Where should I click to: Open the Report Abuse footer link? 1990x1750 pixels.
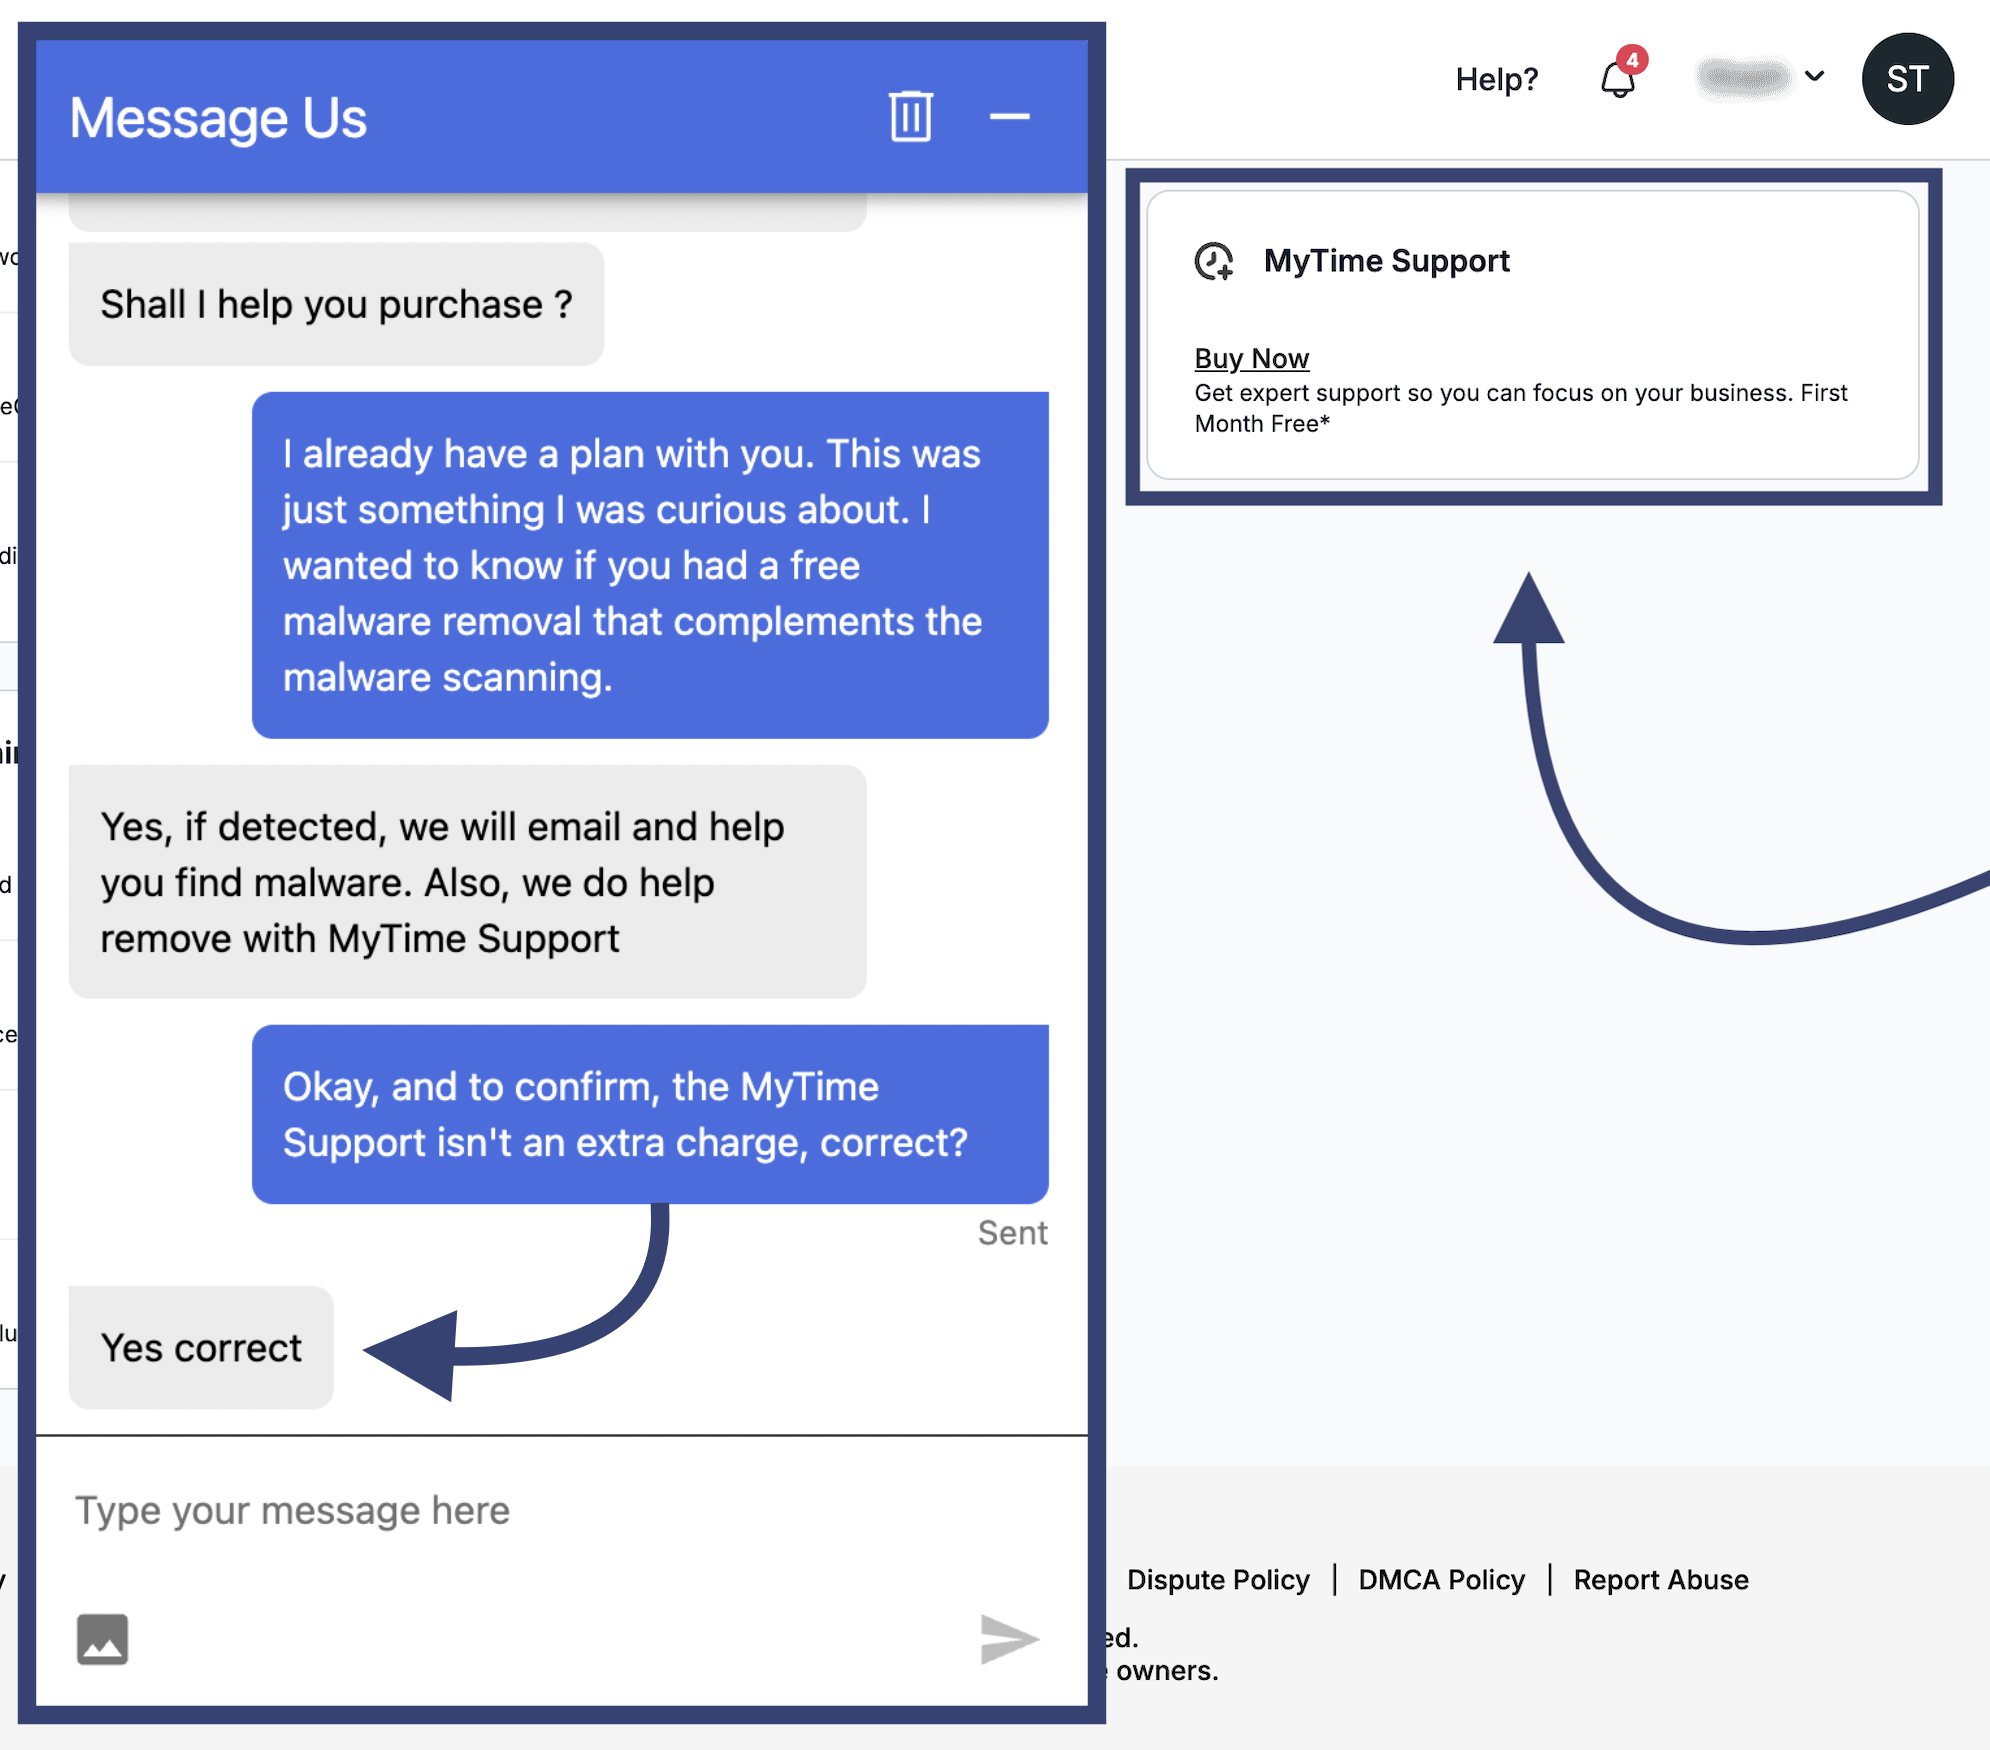1660,1579
